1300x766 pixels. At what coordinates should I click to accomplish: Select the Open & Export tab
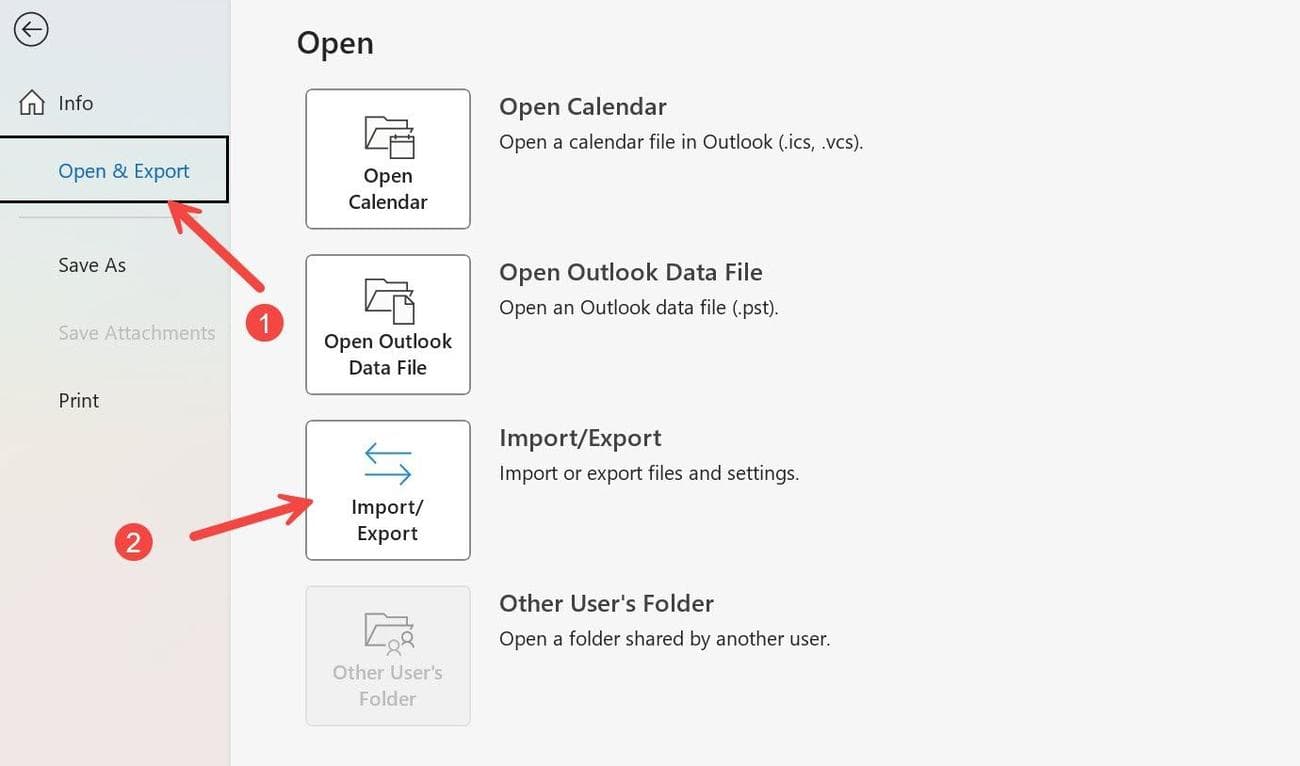click(123, 171)
